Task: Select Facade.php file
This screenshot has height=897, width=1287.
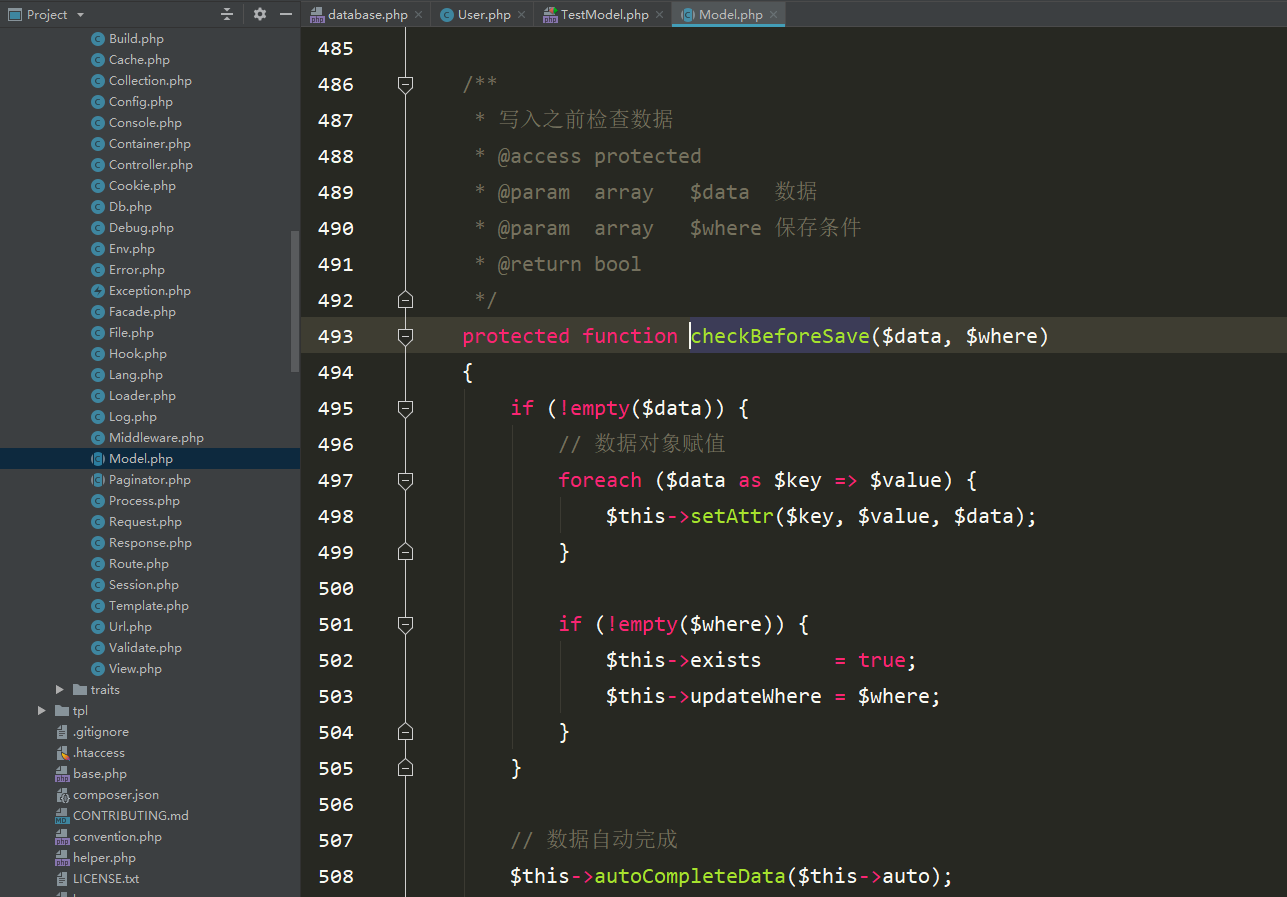Action: pyautogui.click(x=142, y=312)
